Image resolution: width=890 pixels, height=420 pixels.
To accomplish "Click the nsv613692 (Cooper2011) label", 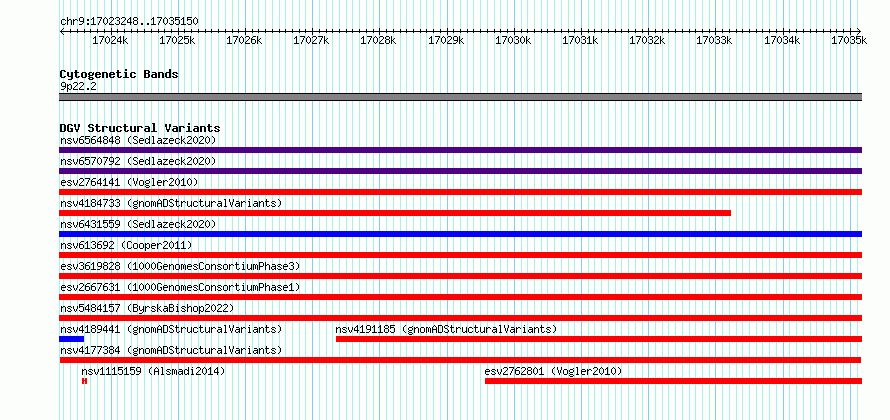I will (x=127, y=245).
